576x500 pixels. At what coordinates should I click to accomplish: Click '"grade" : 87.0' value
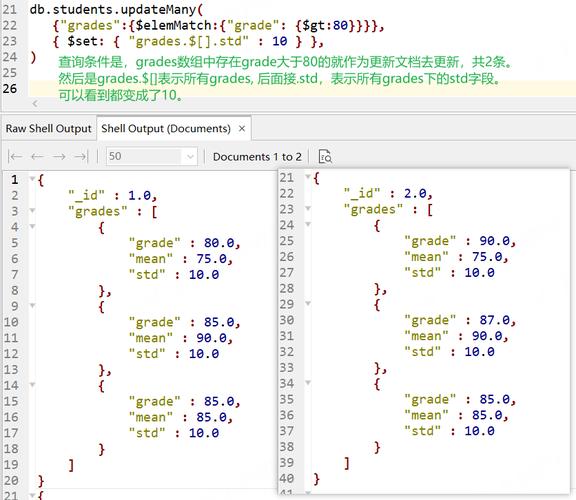click(x=460, y=320)
